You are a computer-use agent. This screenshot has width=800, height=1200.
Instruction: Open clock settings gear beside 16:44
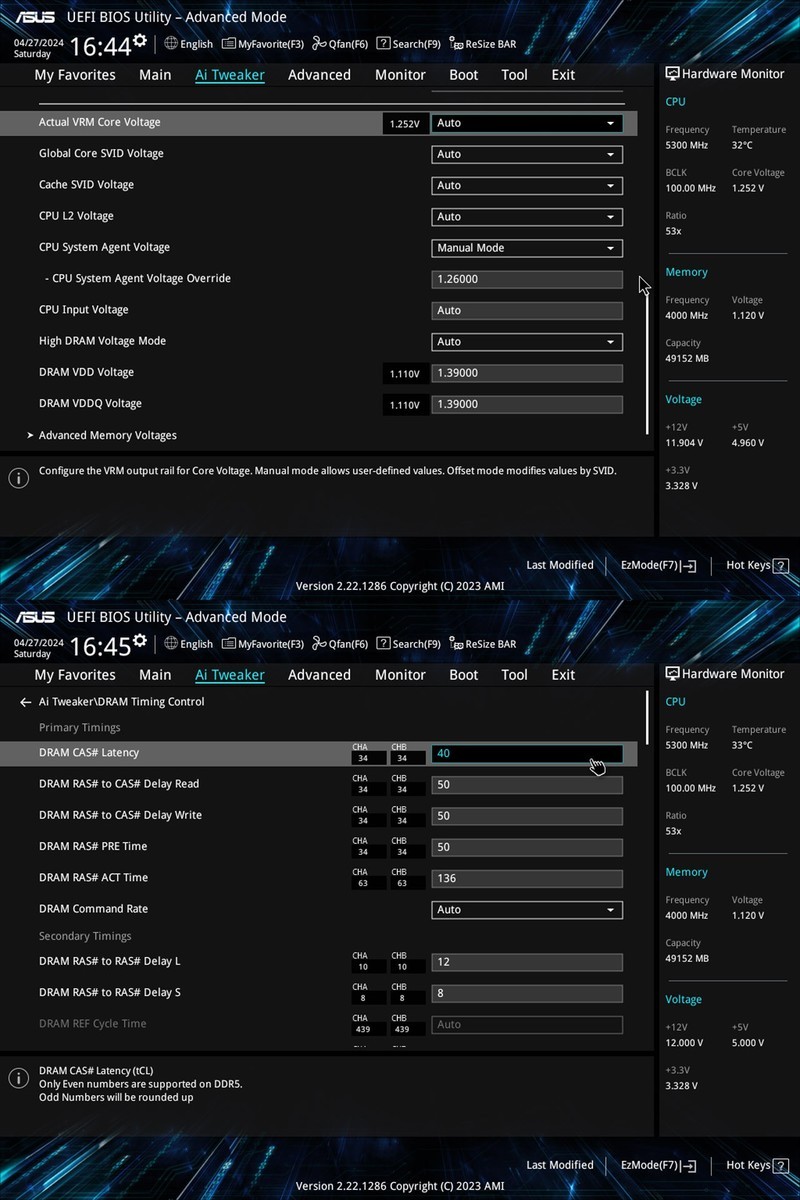[140, 41]
